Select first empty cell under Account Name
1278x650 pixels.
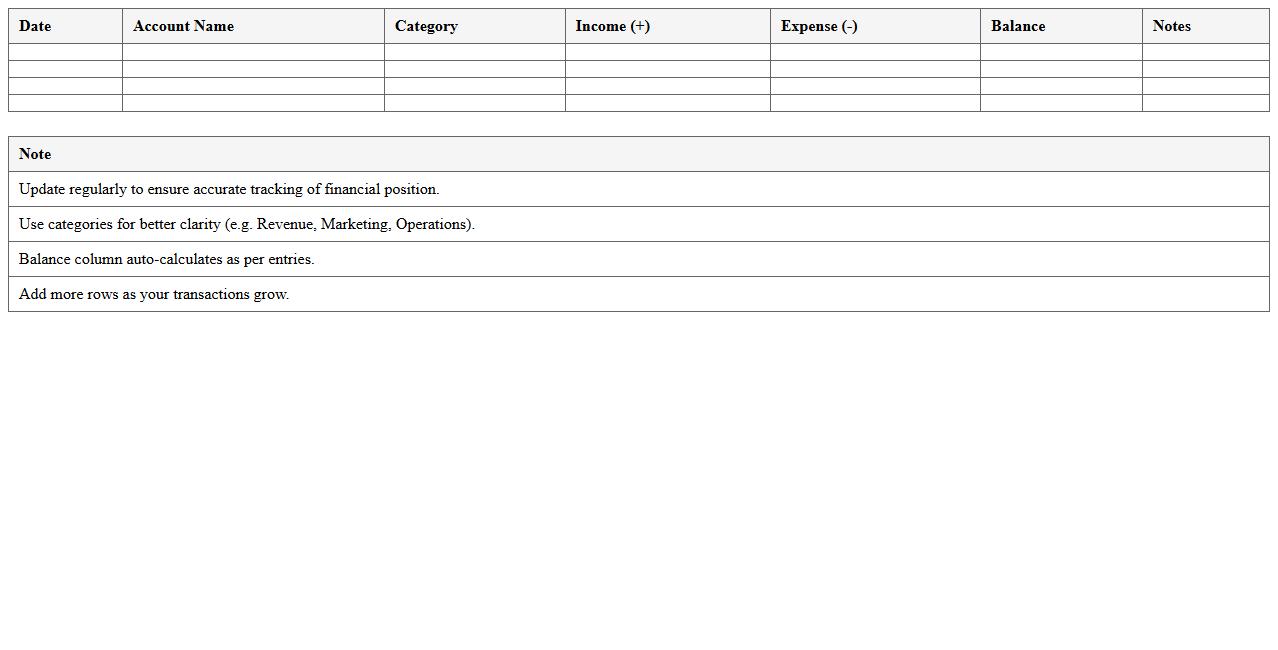pyautogui.click(x=253, y=52)
